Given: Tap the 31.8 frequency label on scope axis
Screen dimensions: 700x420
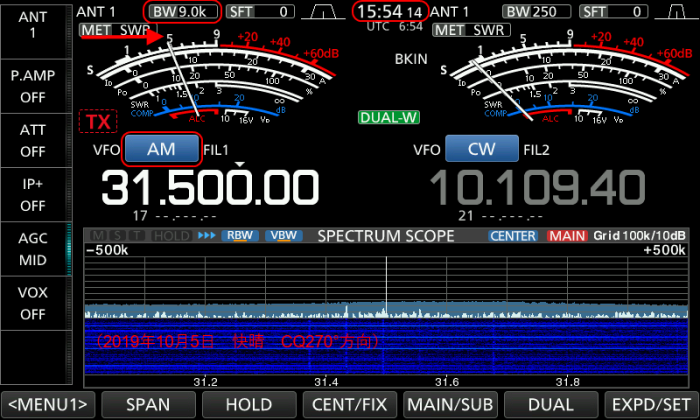Looking at the screenshot, I should coord(568,382).
